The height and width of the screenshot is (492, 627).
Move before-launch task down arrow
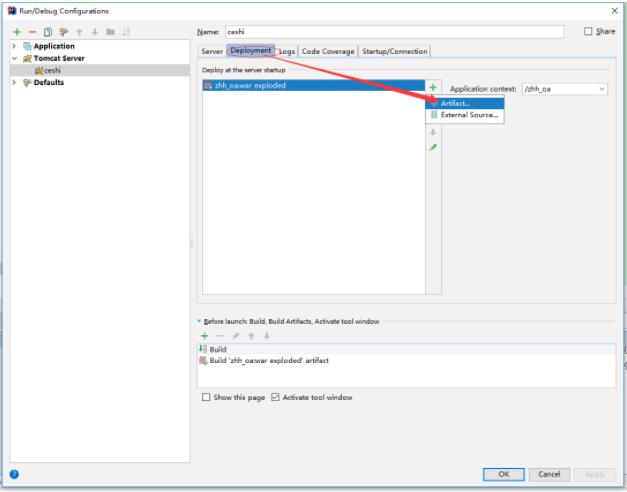[x=267, y=336]
